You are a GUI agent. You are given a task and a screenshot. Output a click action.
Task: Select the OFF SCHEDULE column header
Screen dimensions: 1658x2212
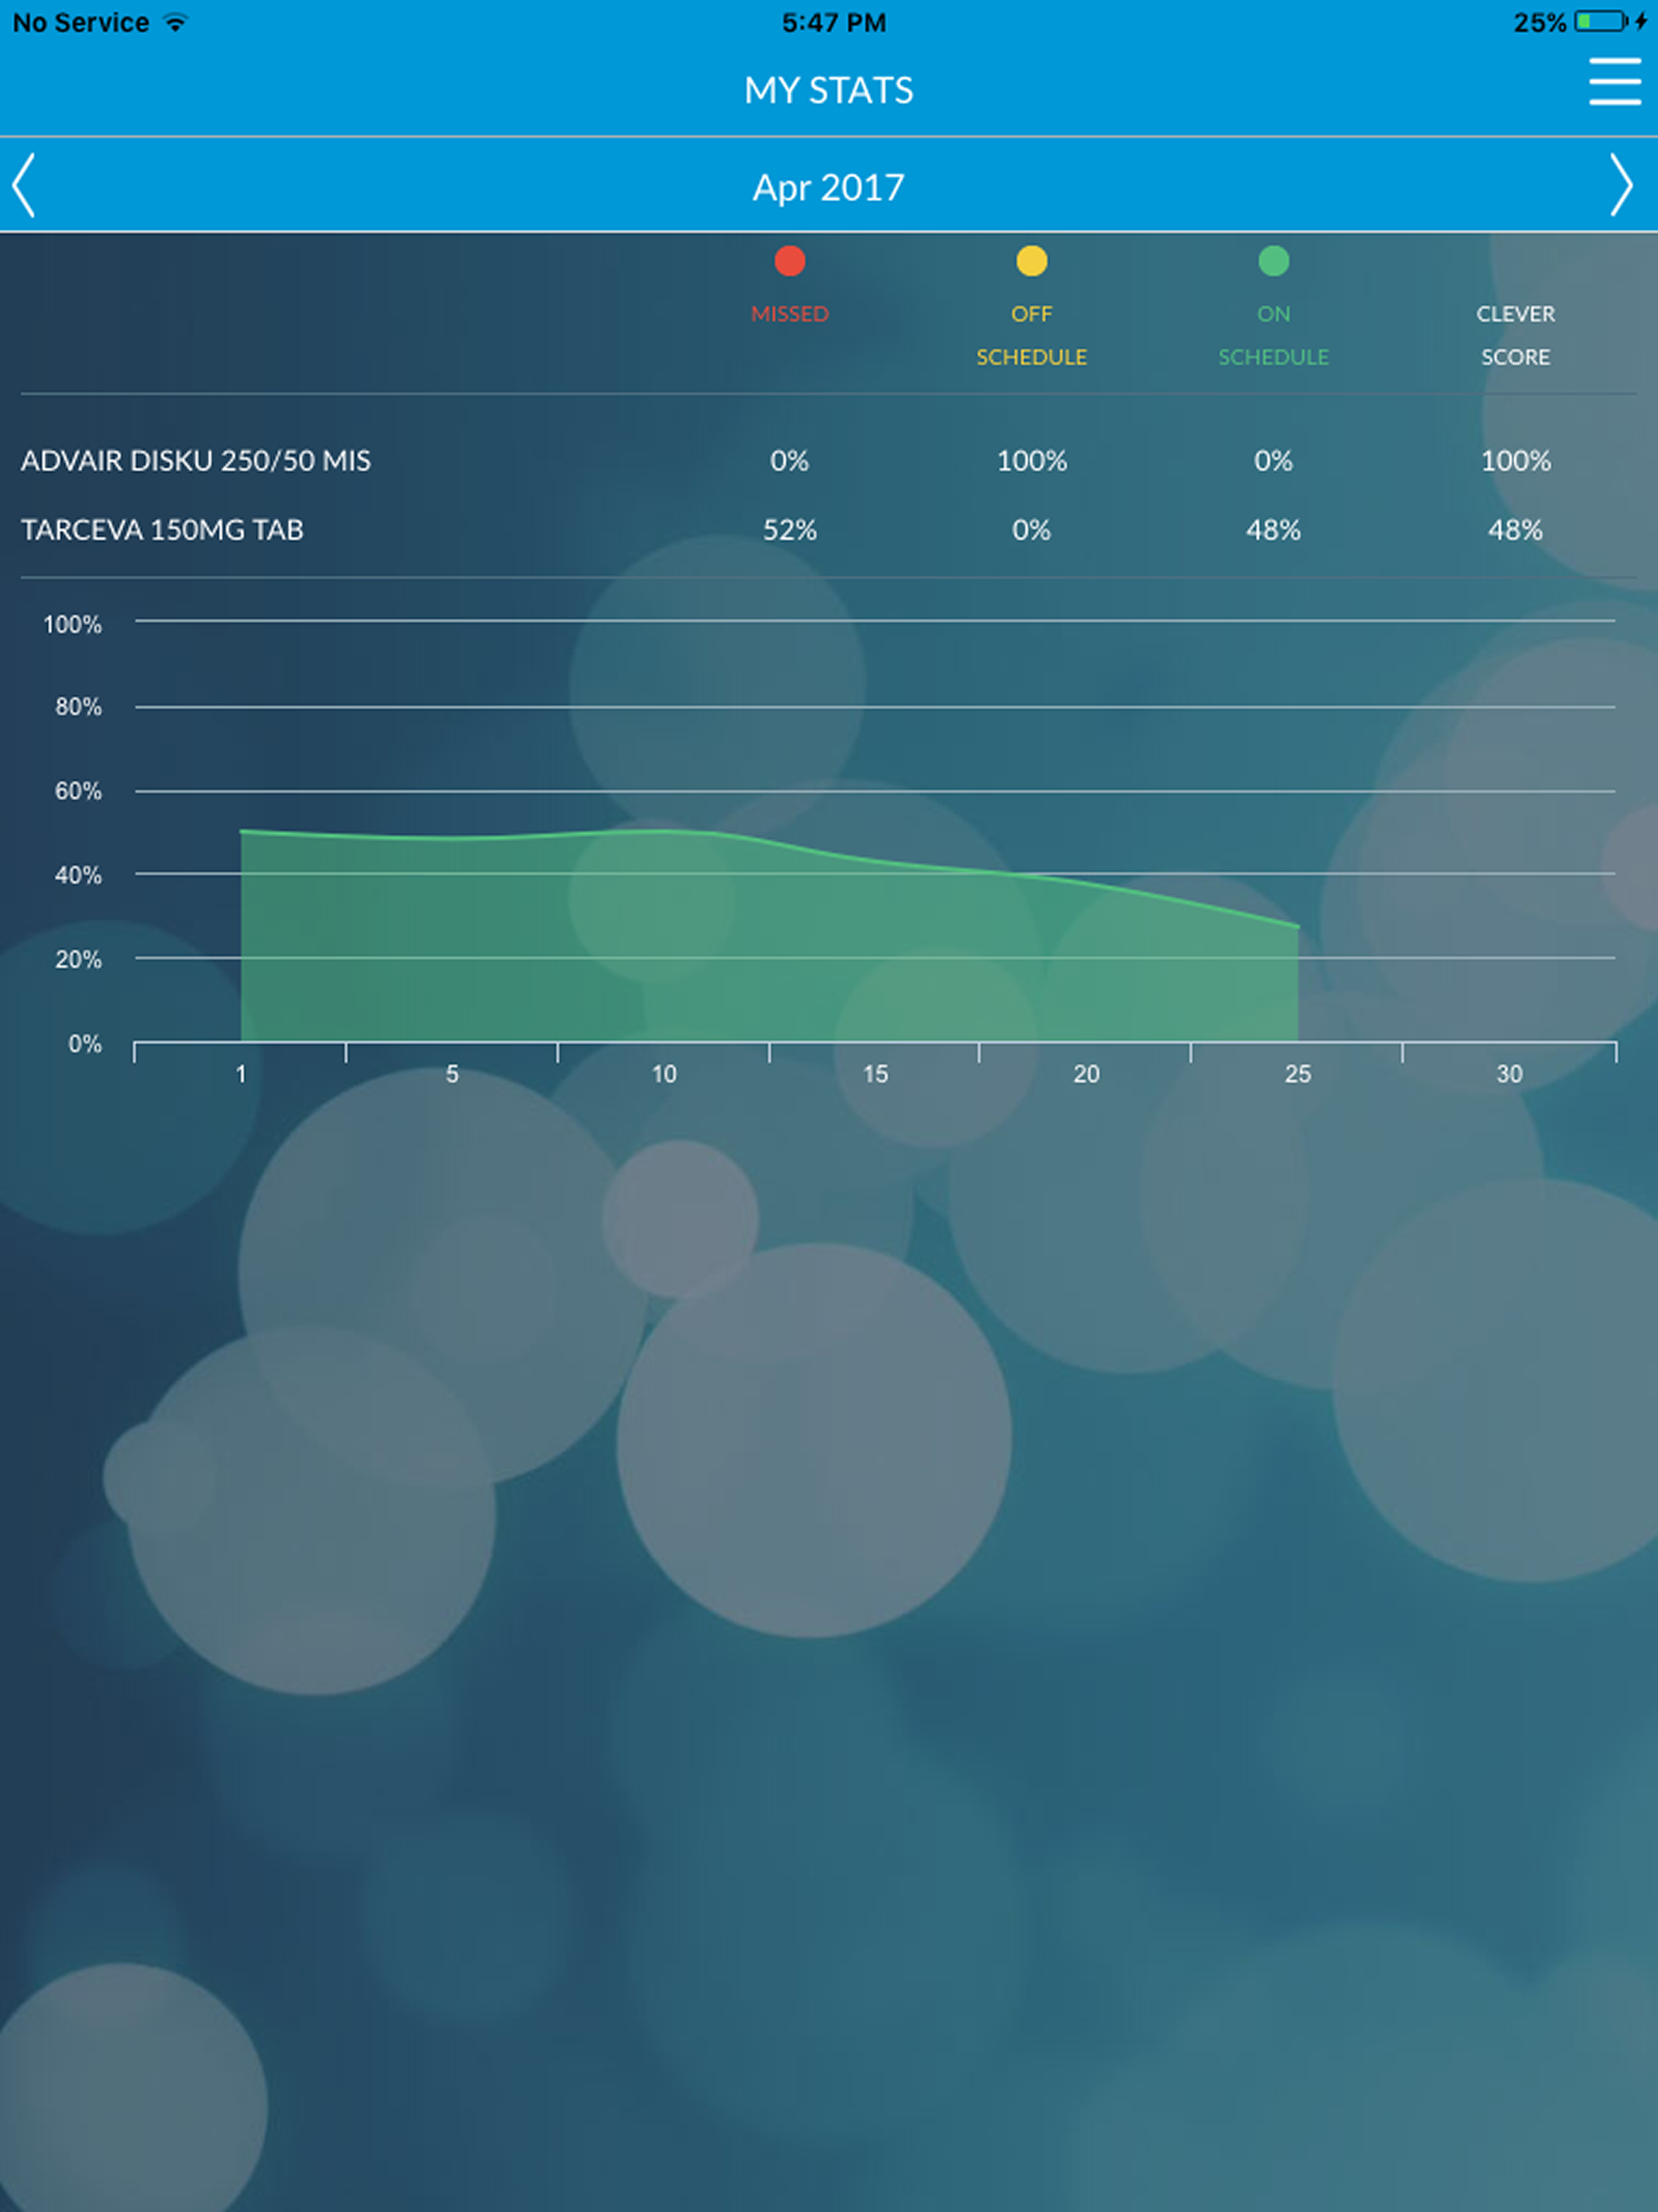(1031, 335)
